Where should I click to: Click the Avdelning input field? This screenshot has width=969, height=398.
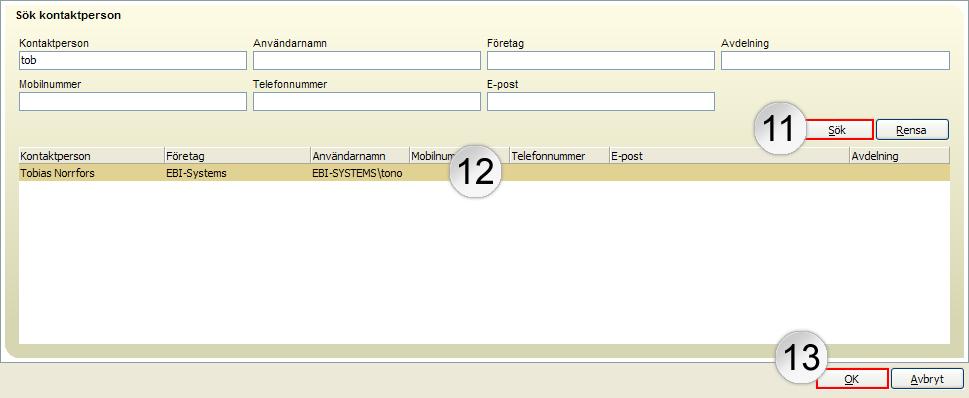pos(835,61)
